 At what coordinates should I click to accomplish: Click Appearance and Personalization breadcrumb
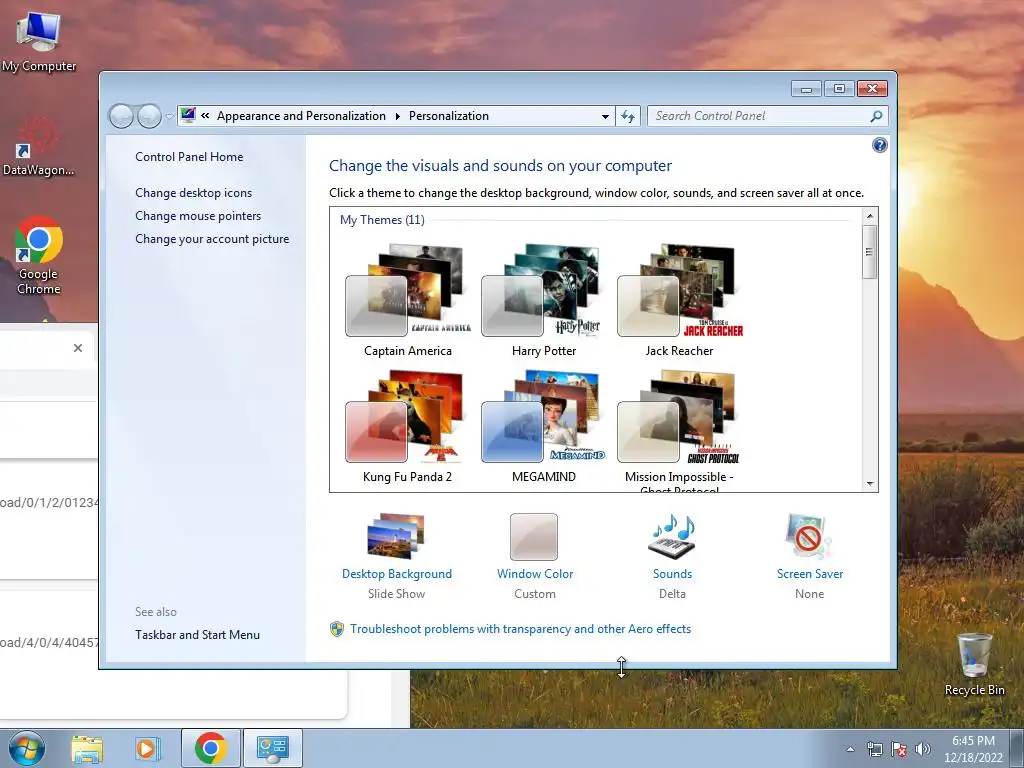click(x=301, y=116)
